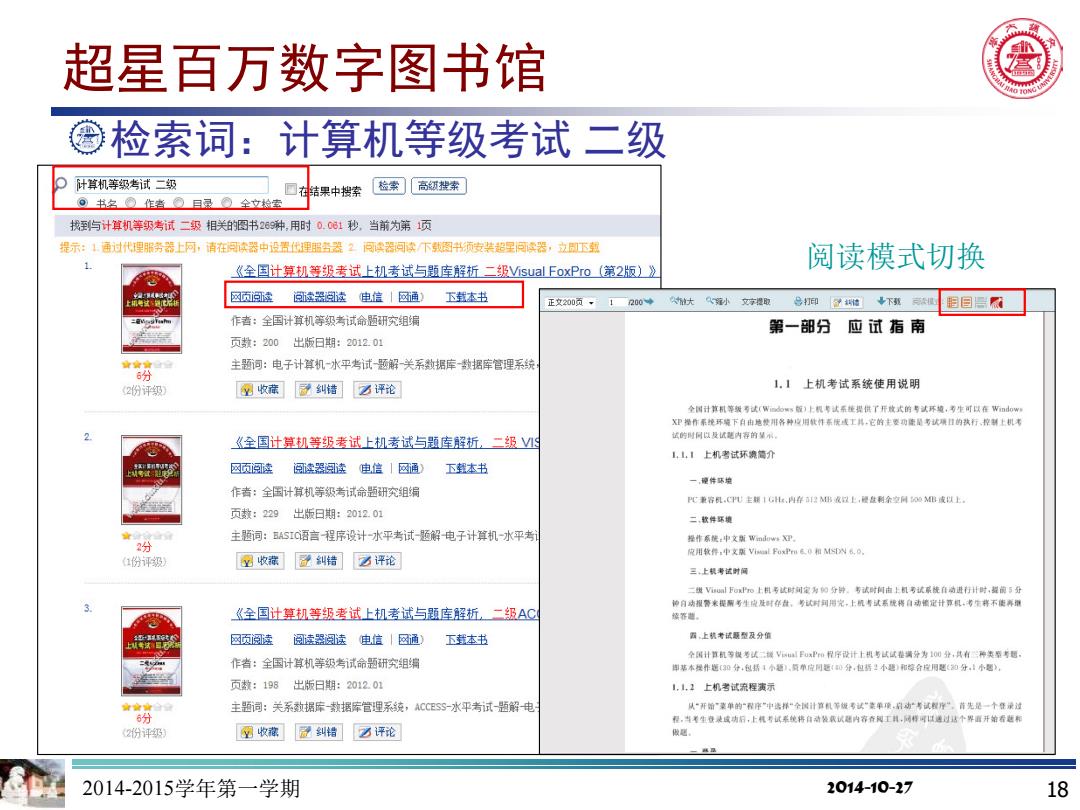Click 收藏 button for the third book
The image size is (1080, 810).
[260, 732]
